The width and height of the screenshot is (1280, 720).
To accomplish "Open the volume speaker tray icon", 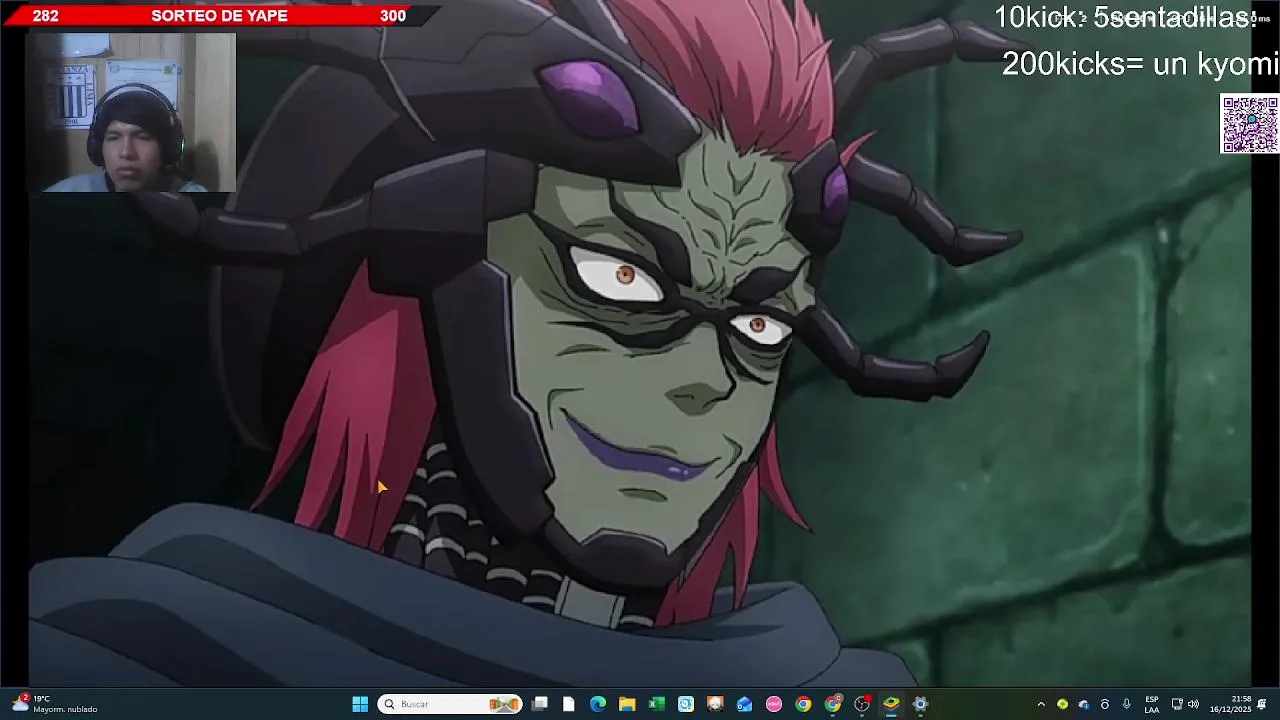I will [1193, 704].
